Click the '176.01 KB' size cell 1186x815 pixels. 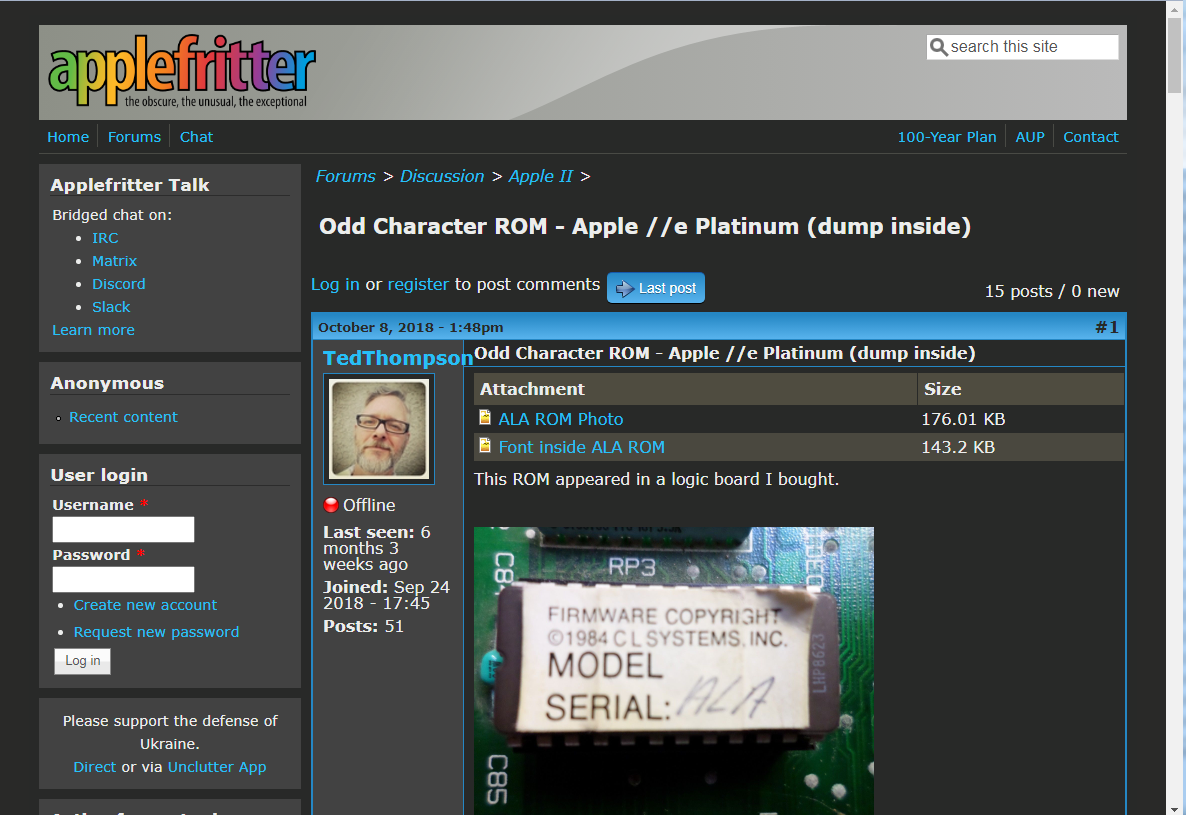(x=963, y=419)
